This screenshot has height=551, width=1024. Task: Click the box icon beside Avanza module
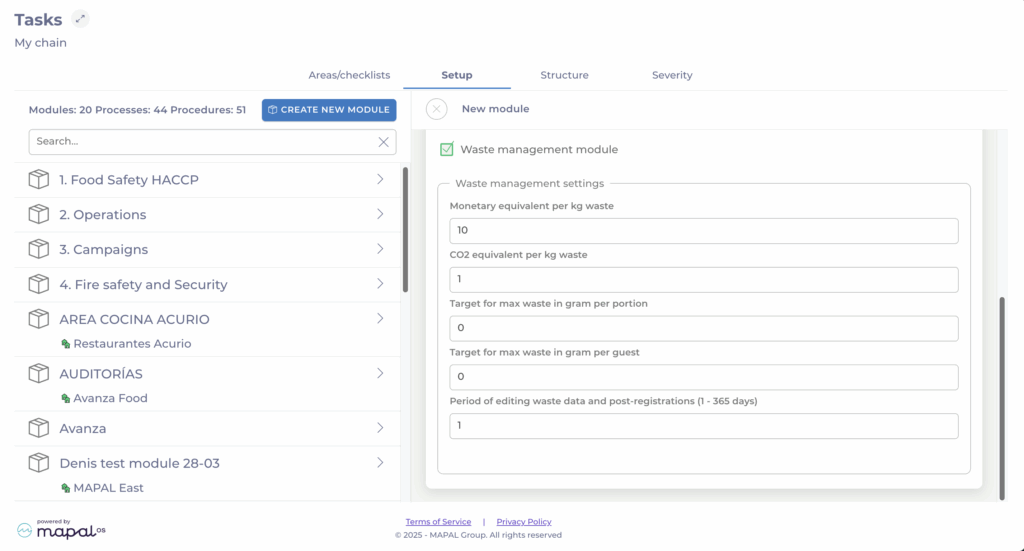click(39, 429)
